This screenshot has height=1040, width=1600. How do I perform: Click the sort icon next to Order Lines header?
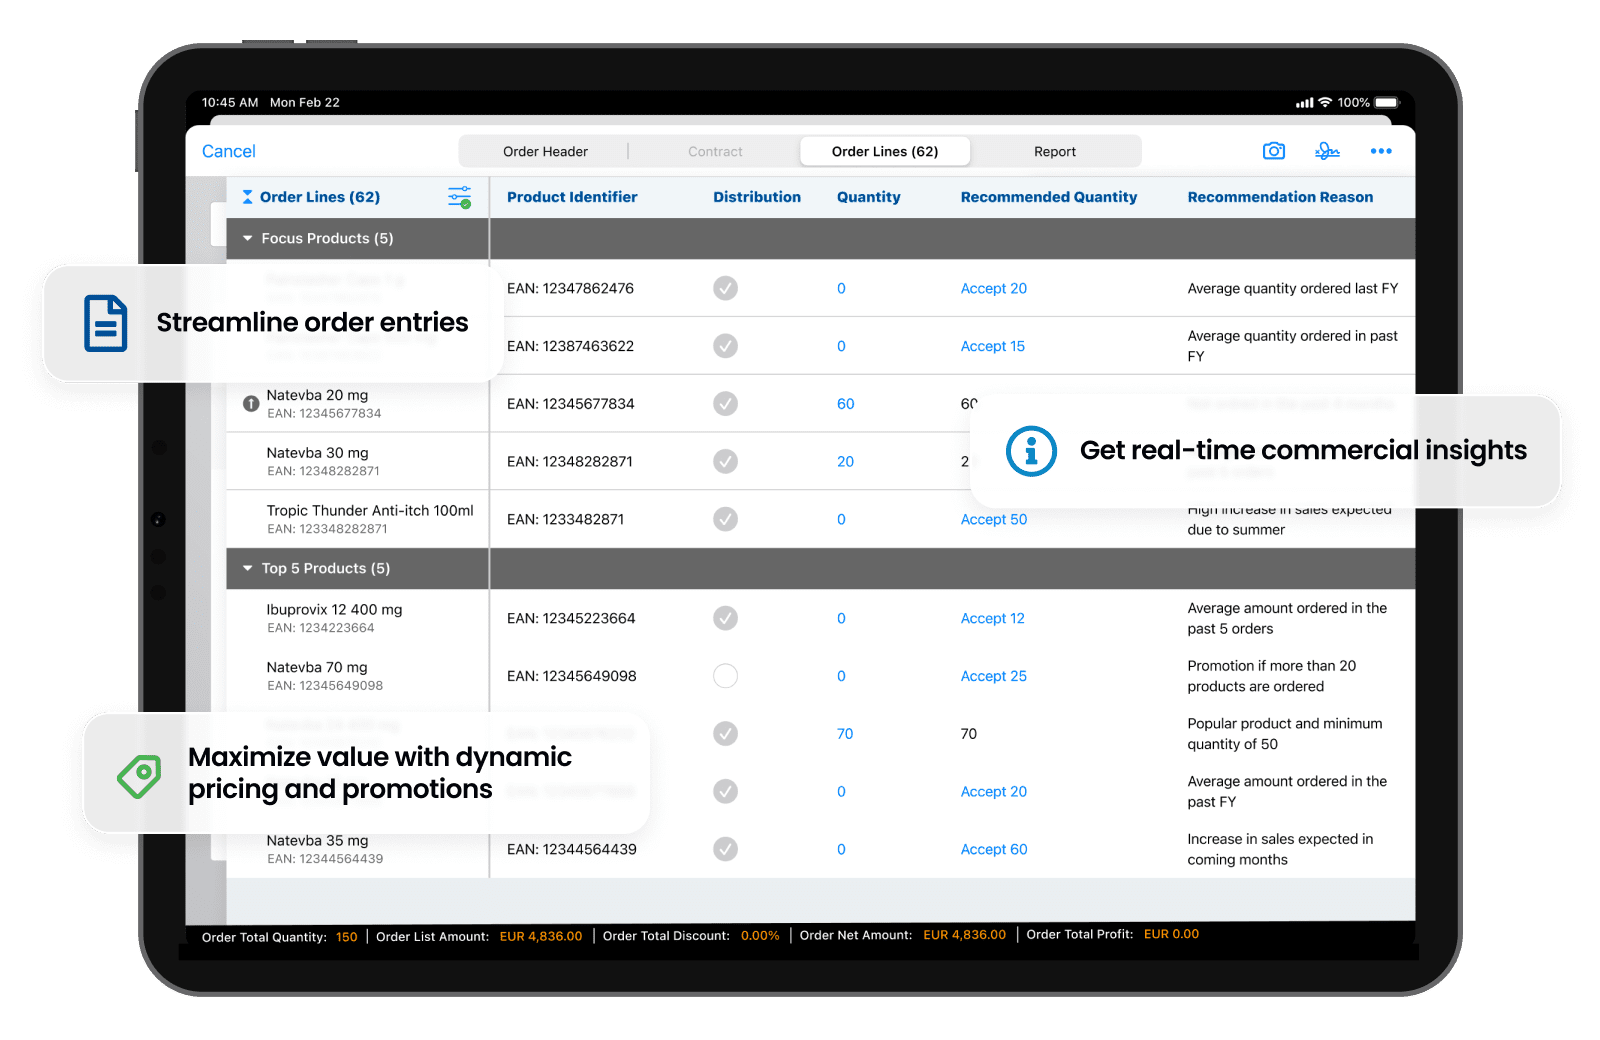(247, 197)
